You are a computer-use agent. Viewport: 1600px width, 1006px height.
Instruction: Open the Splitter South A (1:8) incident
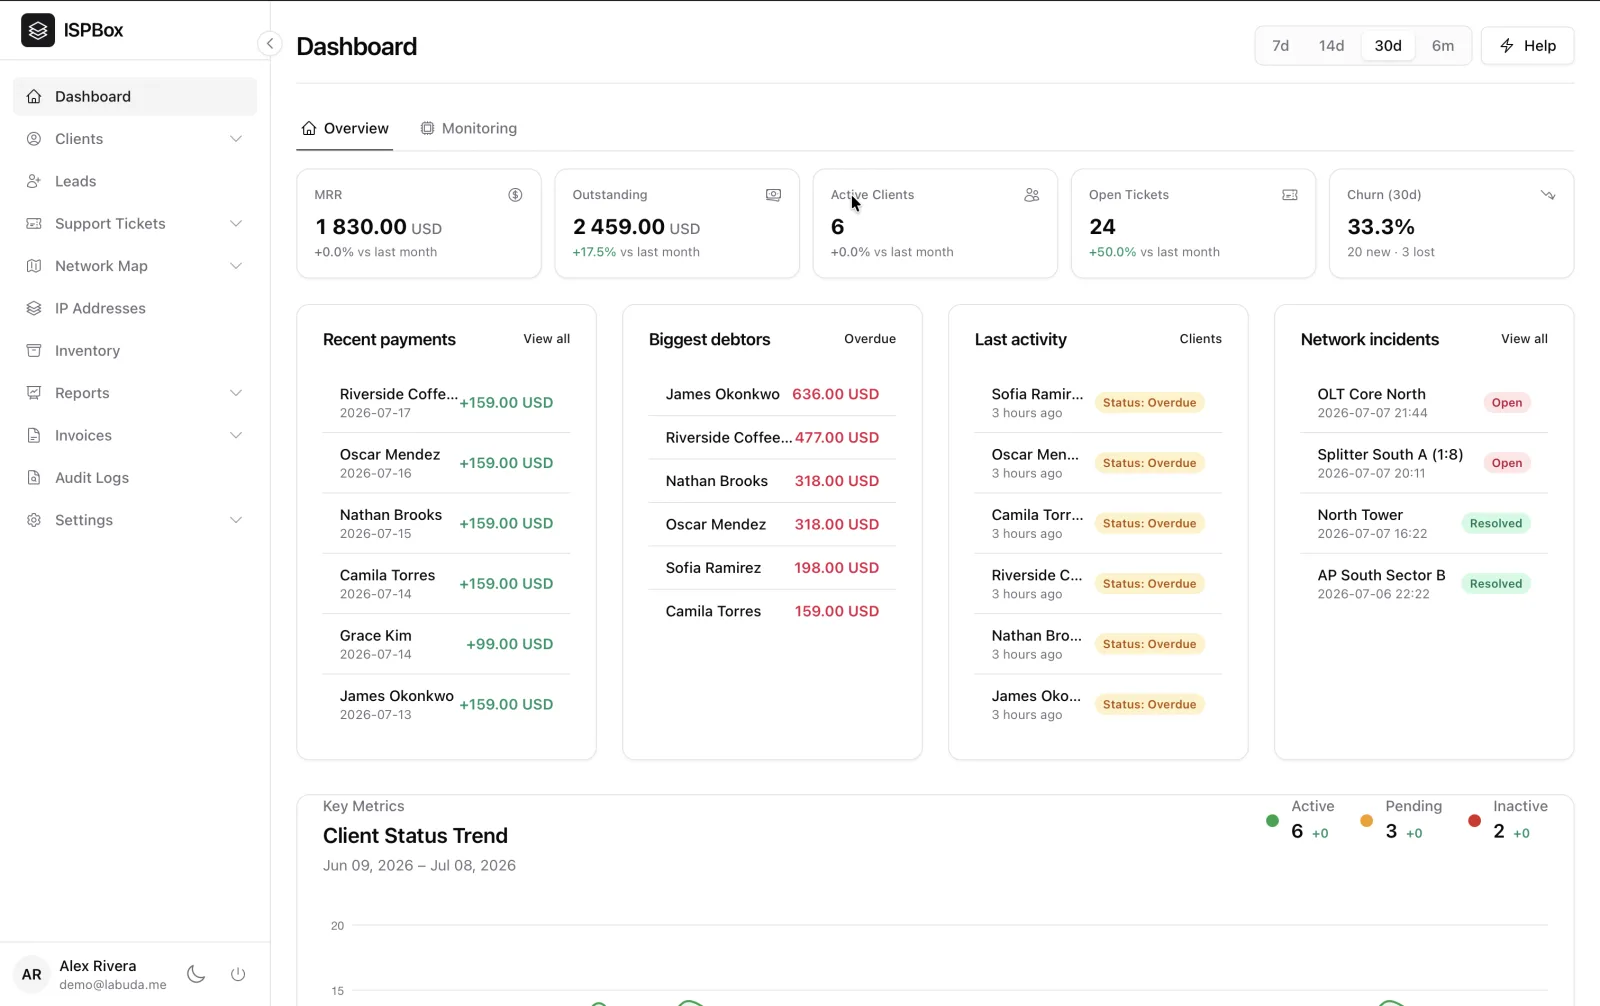[x=1424, y=463]
